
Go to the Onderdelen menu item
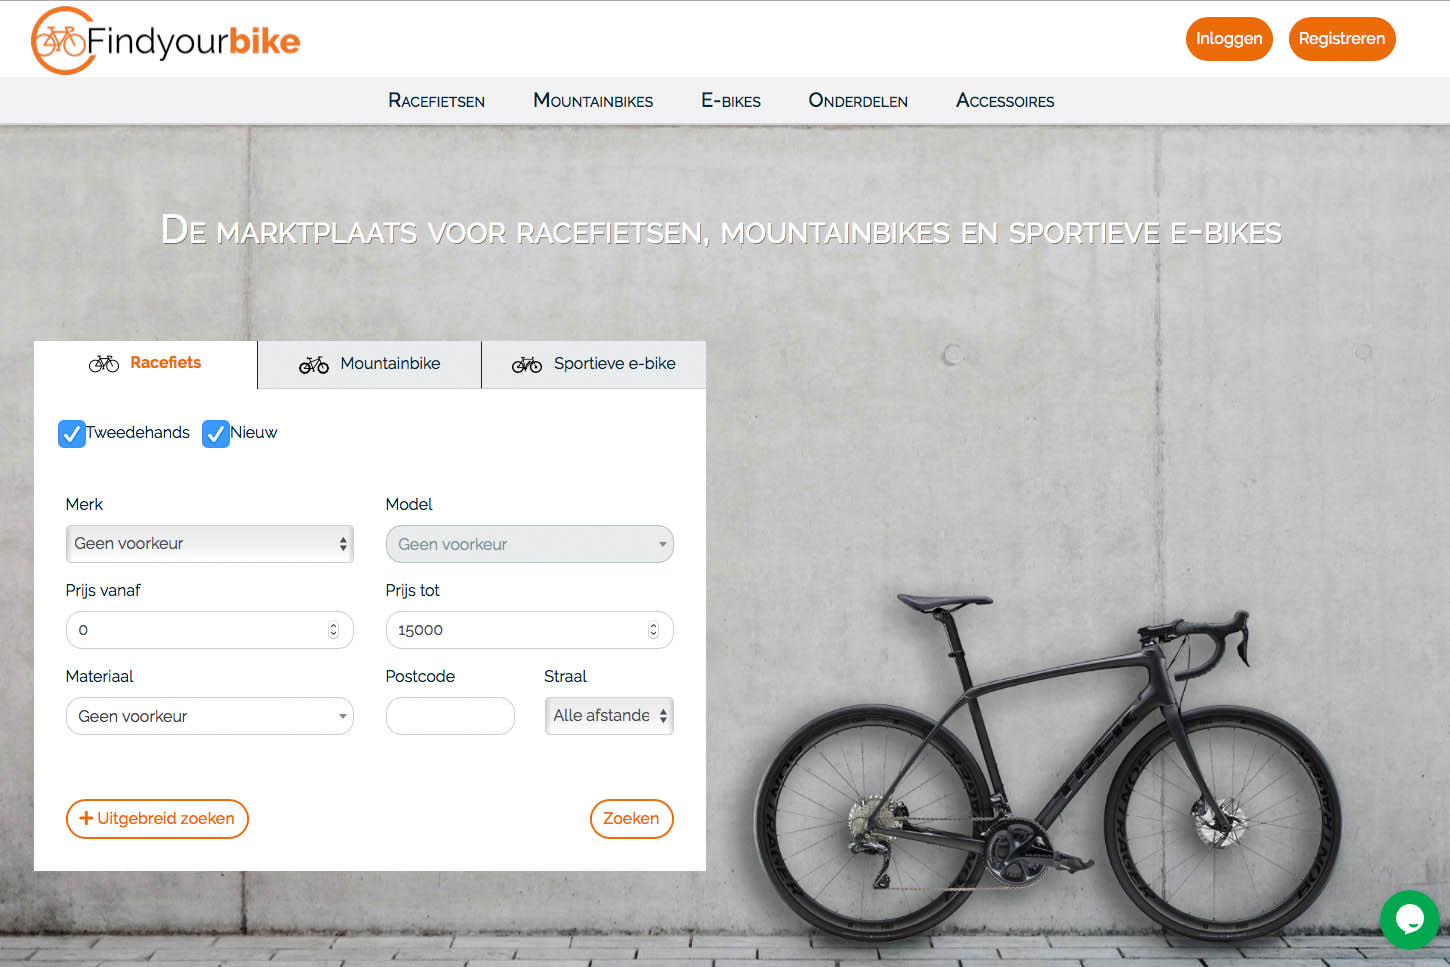point(858,100)
